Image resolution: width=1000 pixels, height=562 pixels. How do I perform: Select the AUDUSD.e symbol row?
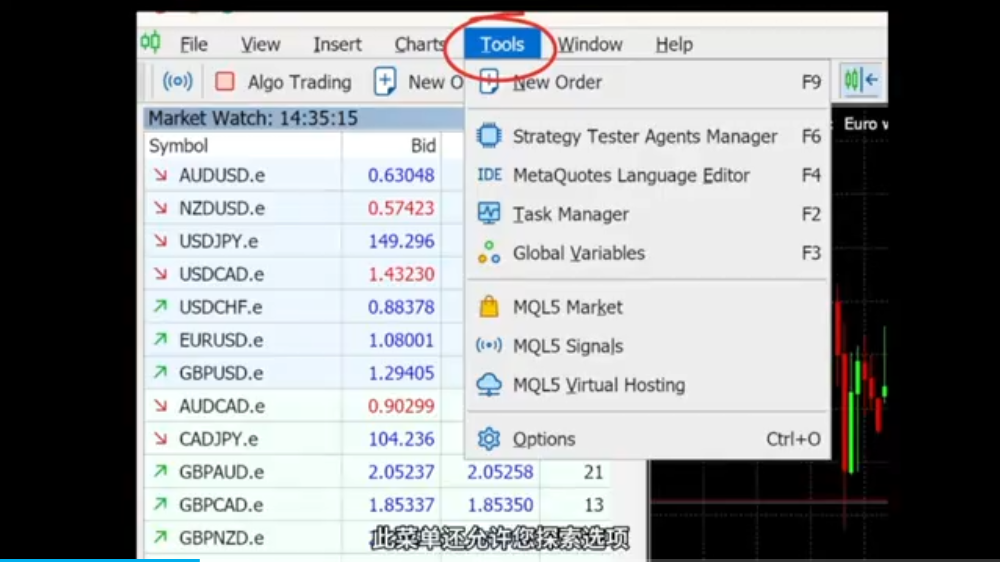point(304,175)
